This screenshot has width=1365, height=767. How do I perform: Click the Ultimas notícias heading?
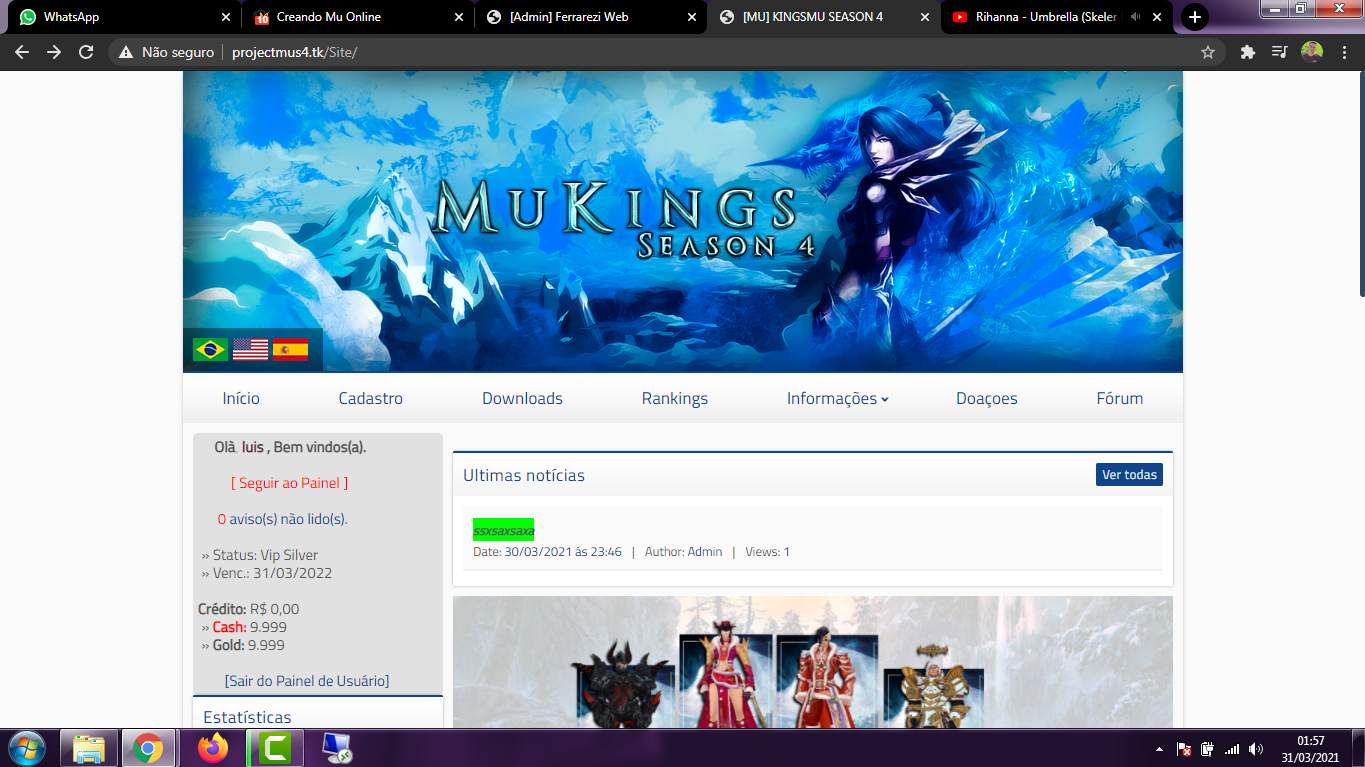click(x=524, y=475)
